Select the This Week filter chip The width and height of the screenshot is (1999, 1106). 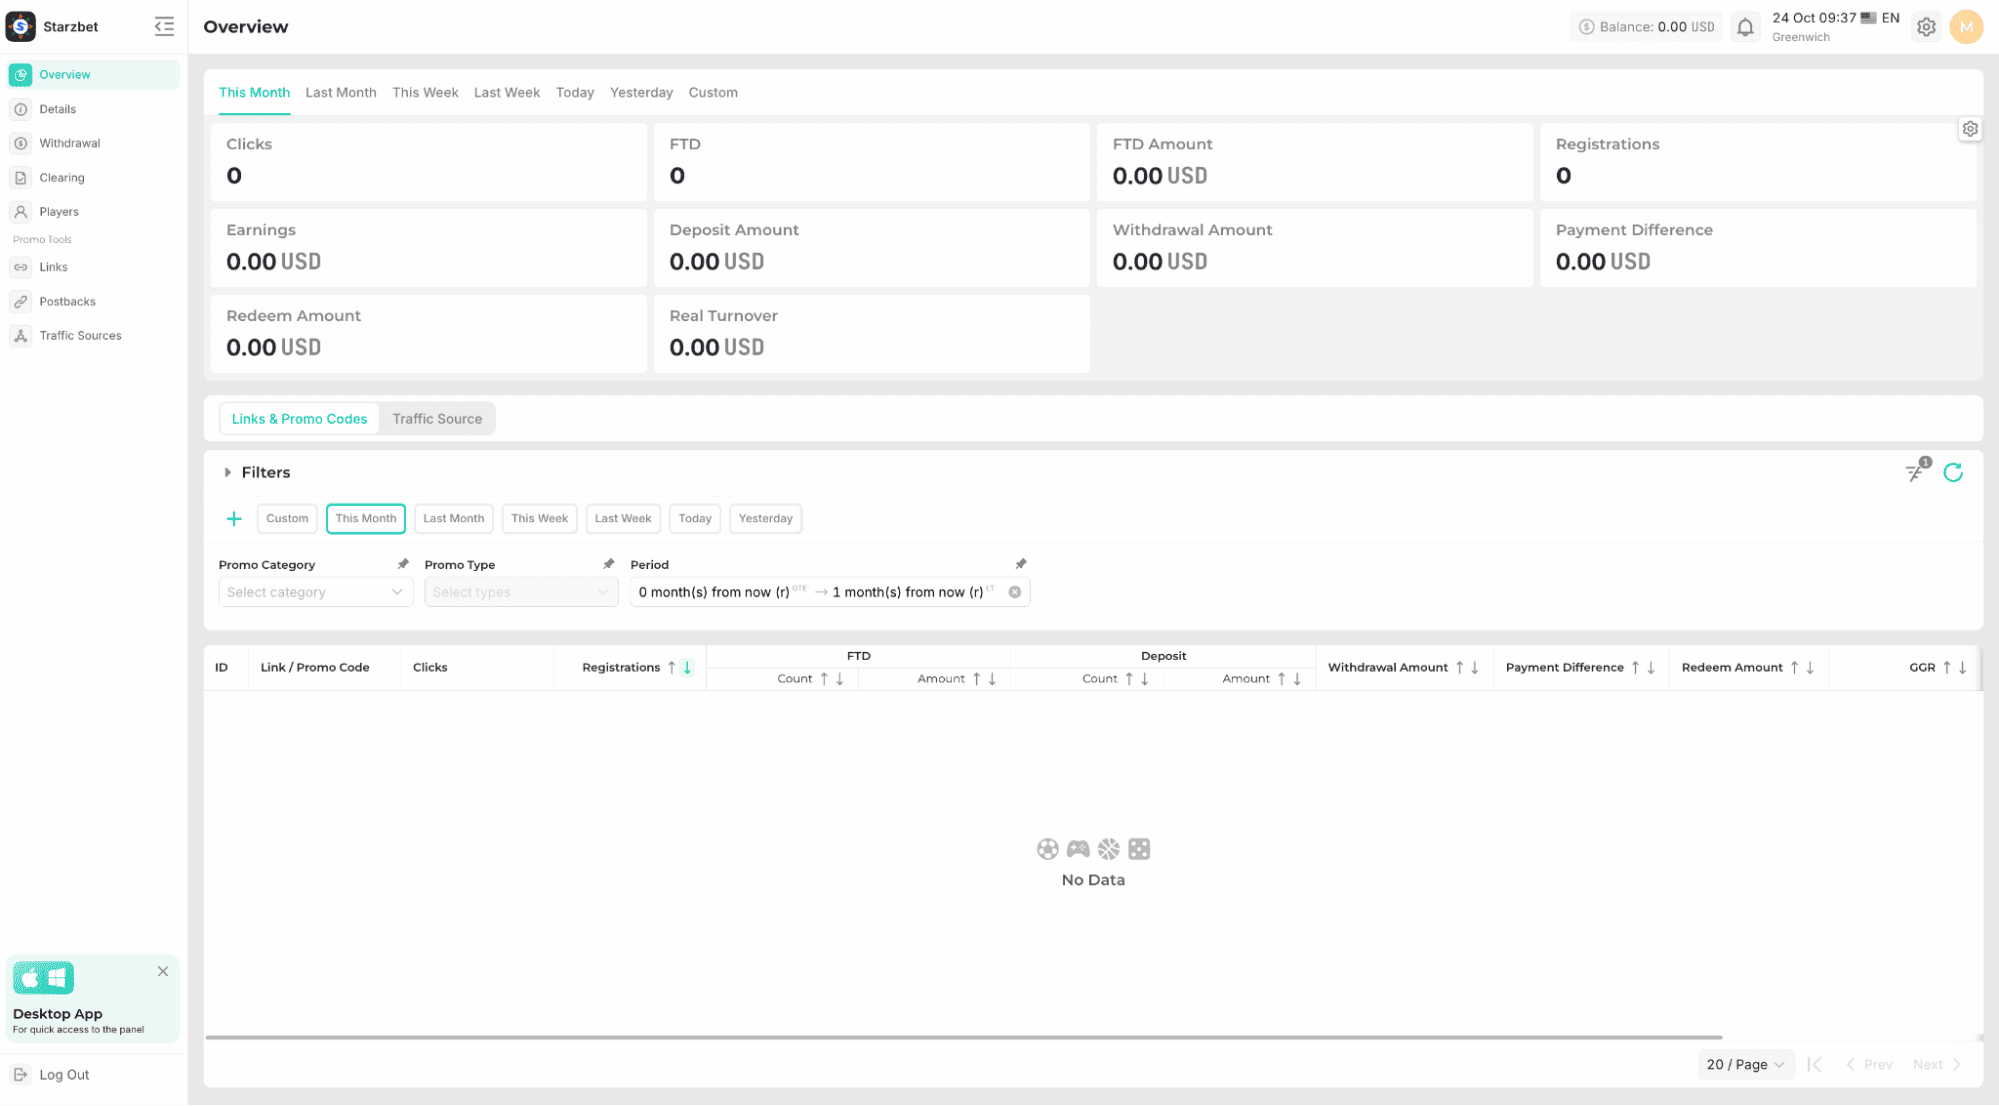[540, 519]
